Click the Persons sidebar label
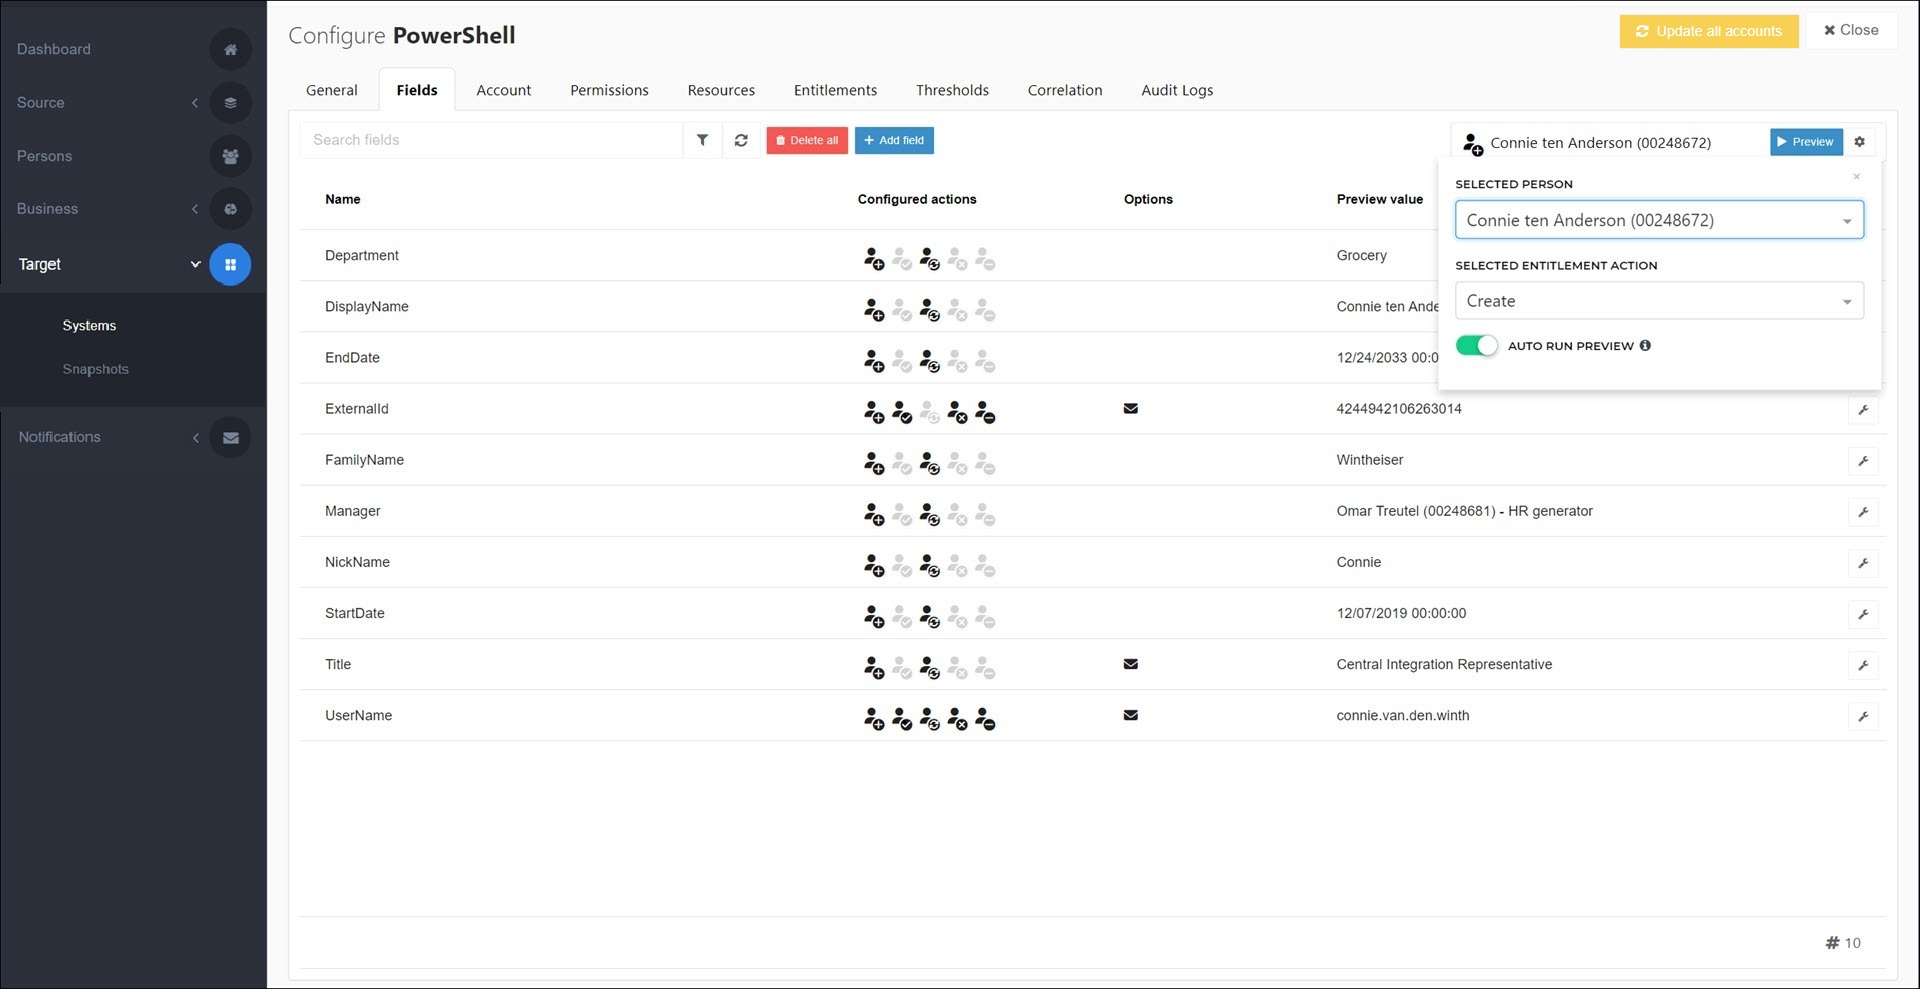This screenshot has width=1920, height=989. (44, 156)
